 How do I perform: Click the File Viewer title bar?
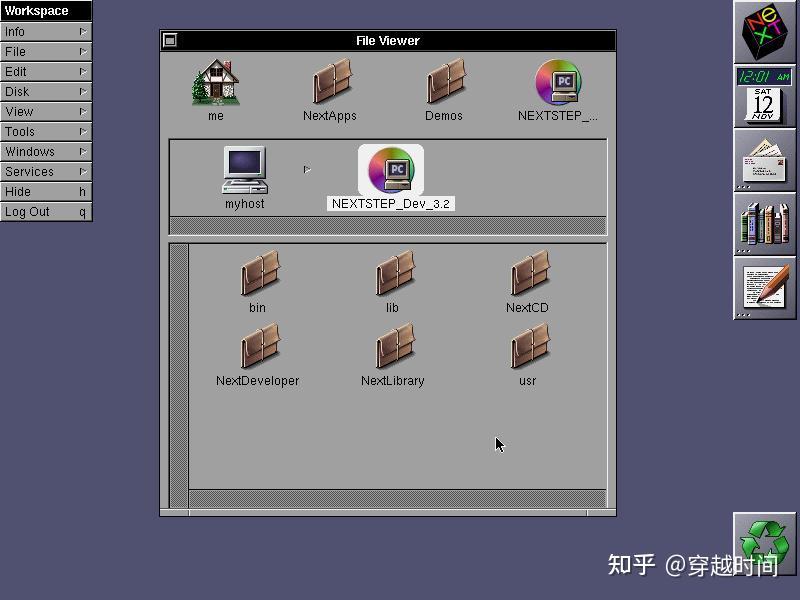click(x=388, y=40)
